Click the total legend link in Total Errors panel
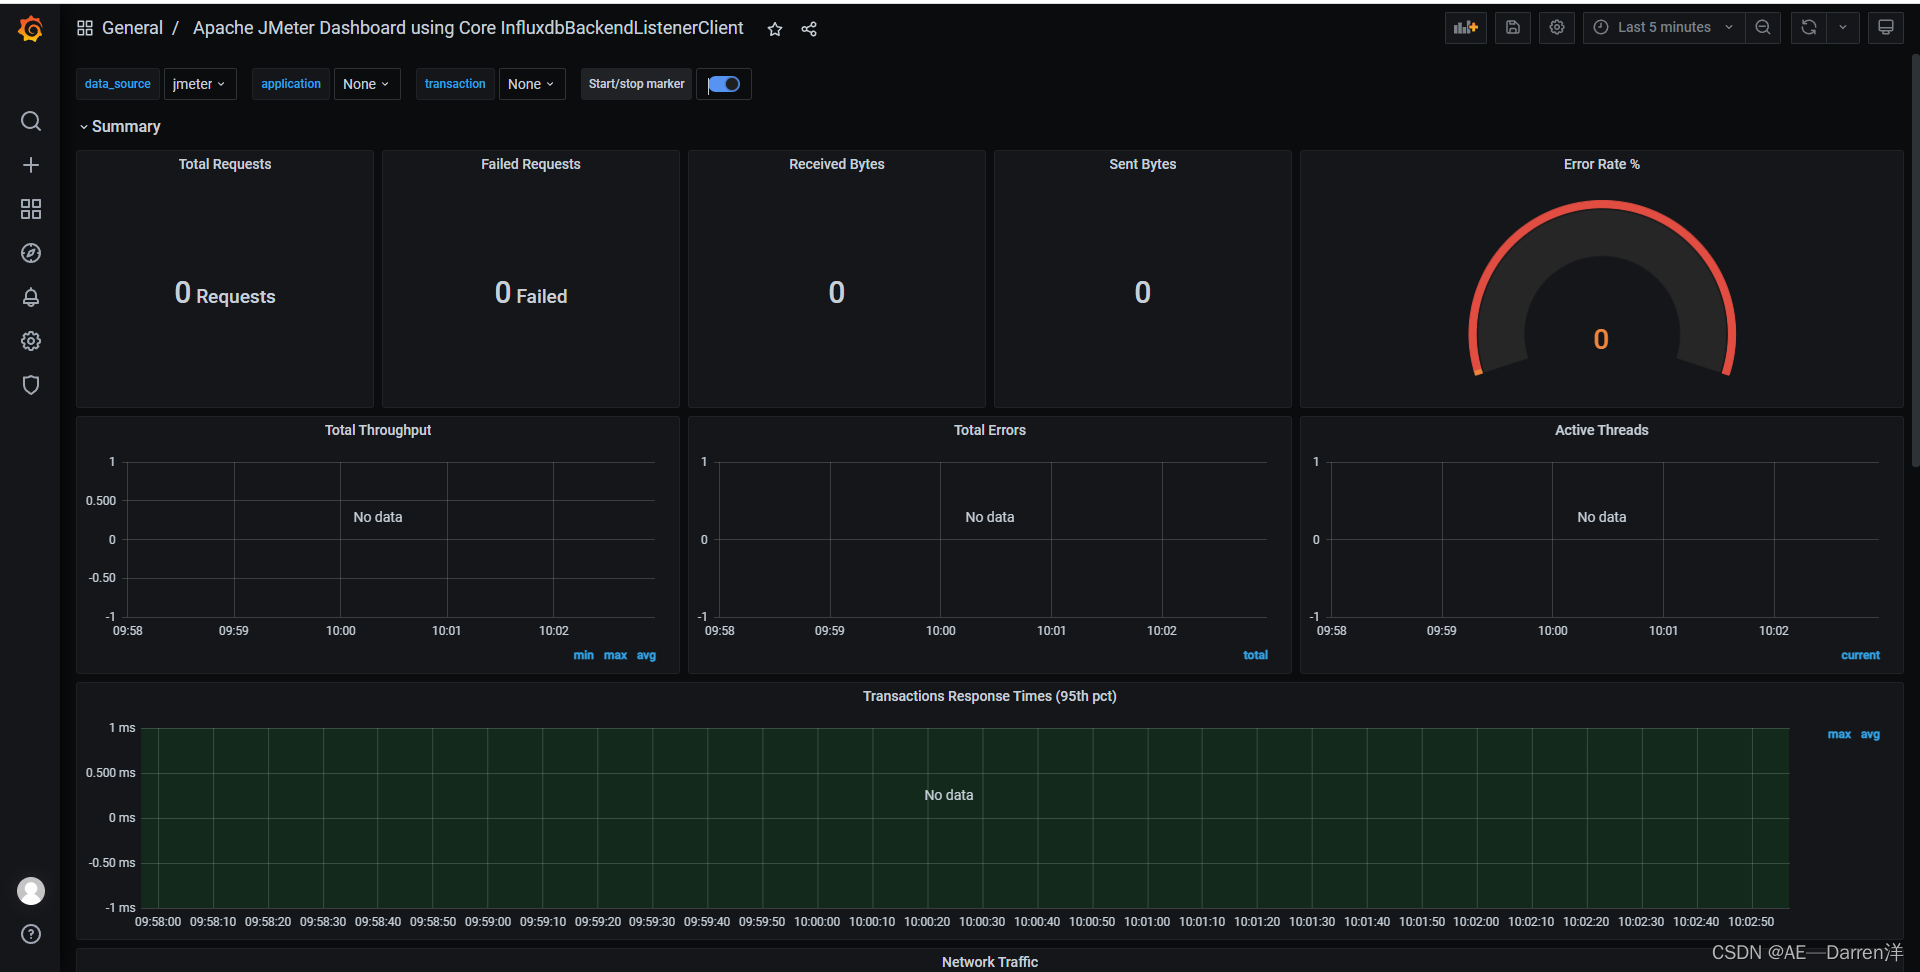The image size is (1920, 972). [1255, 655]
